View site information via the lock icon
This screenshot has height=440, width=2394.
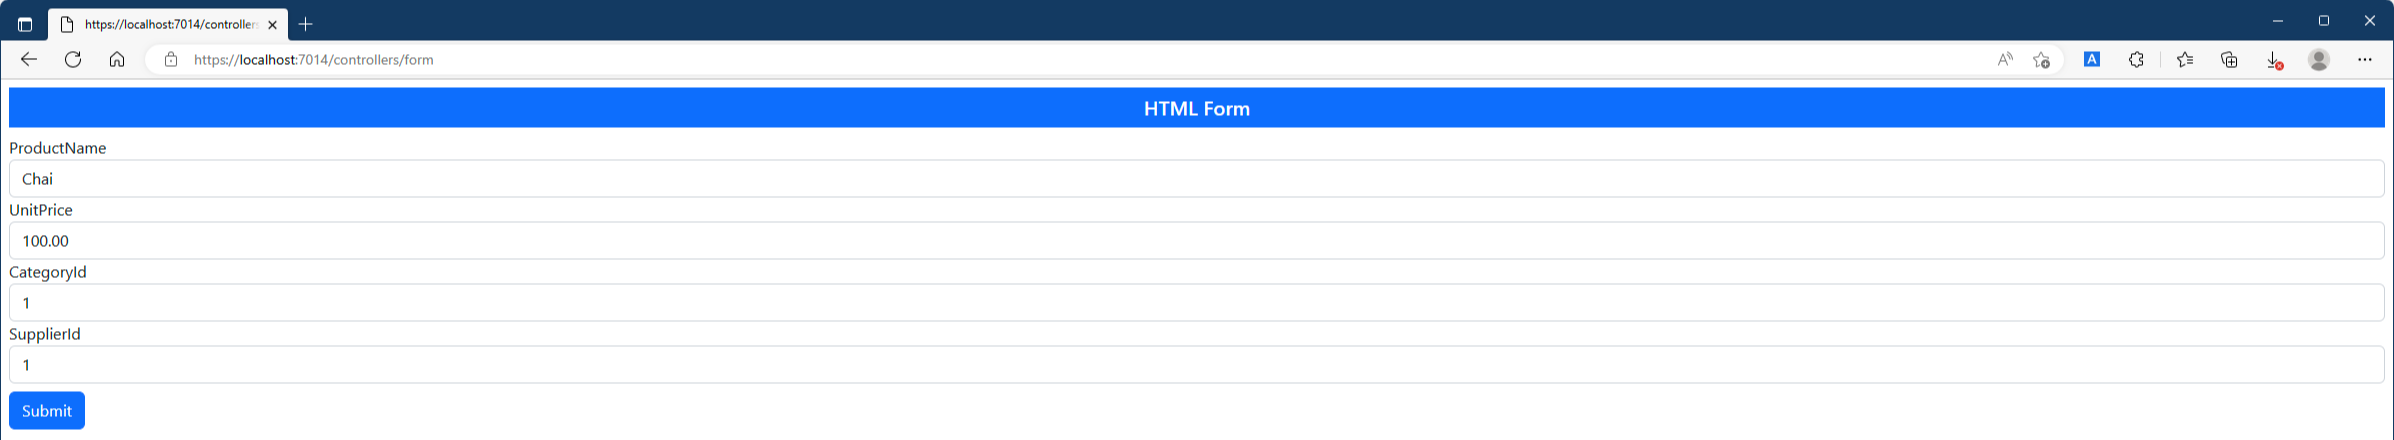(171, 60)
